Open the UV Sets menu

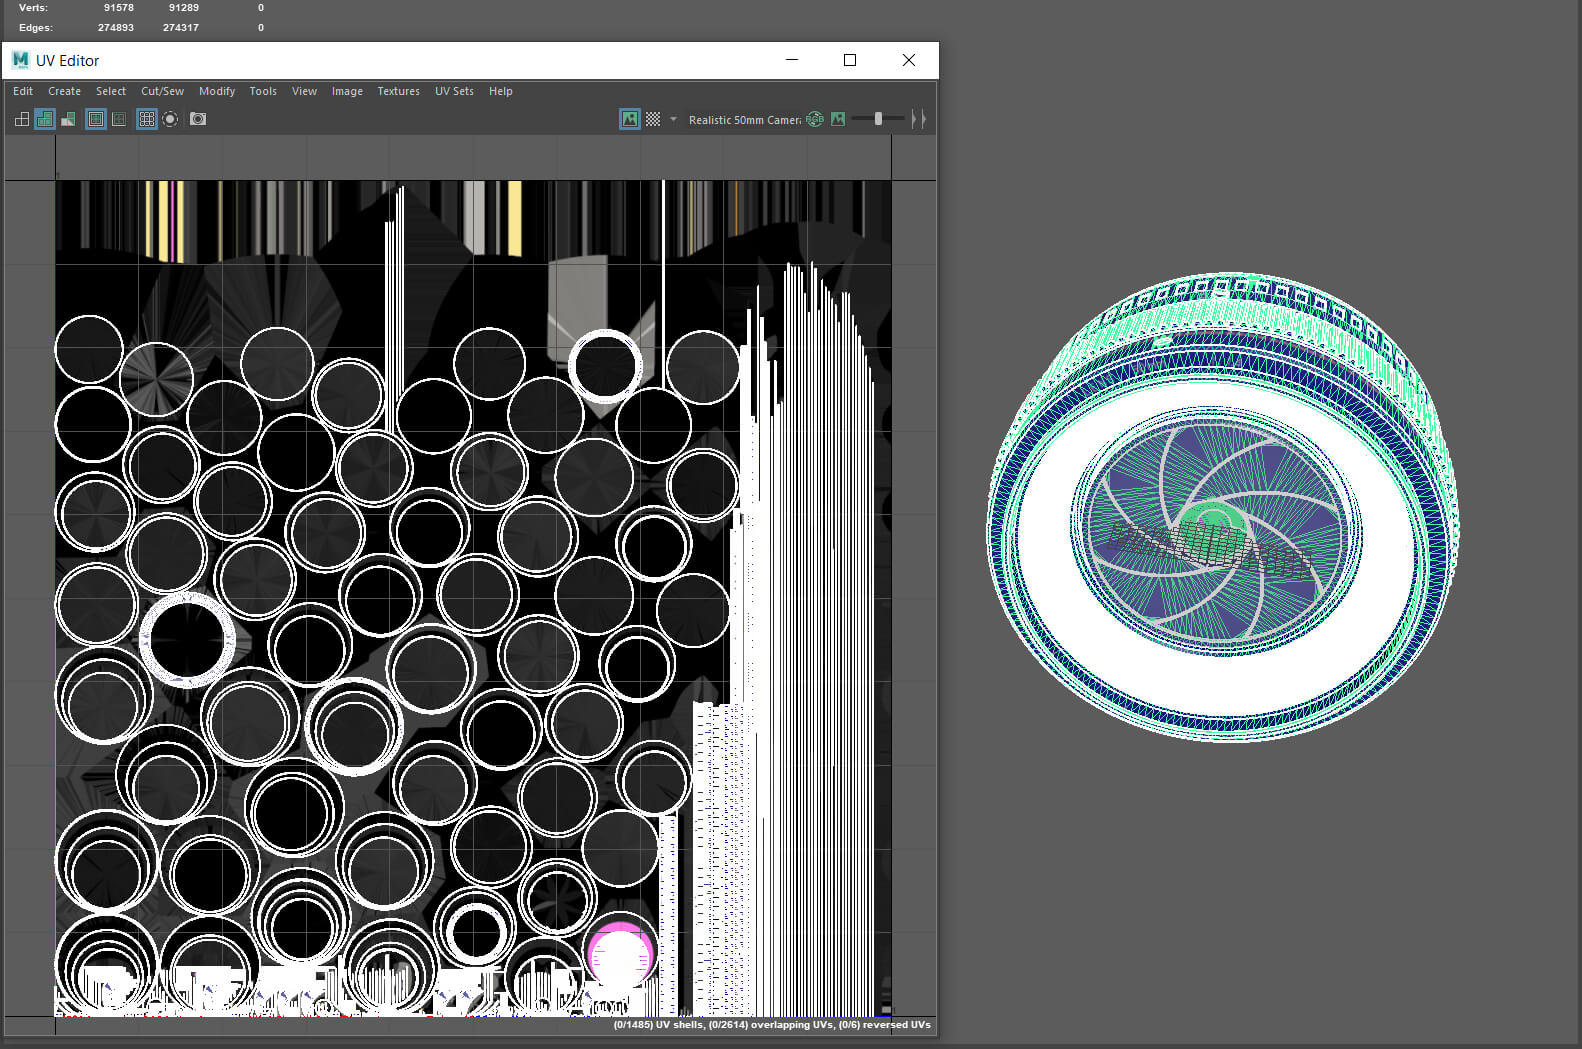pyautogui.click(x=454, y=91)
